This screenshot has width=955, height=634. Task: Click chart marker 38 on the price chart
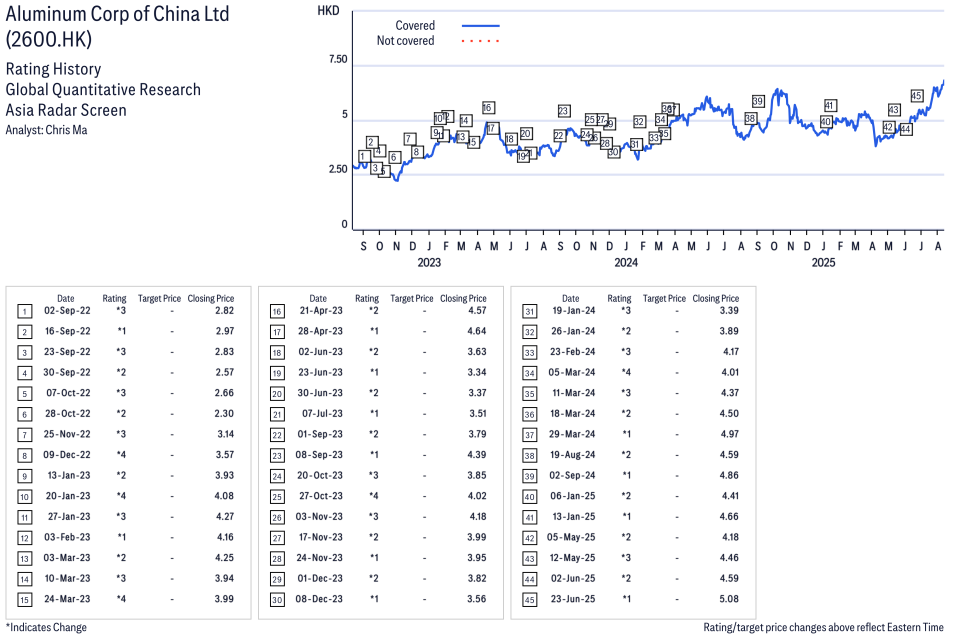click(x=750, y=119)
